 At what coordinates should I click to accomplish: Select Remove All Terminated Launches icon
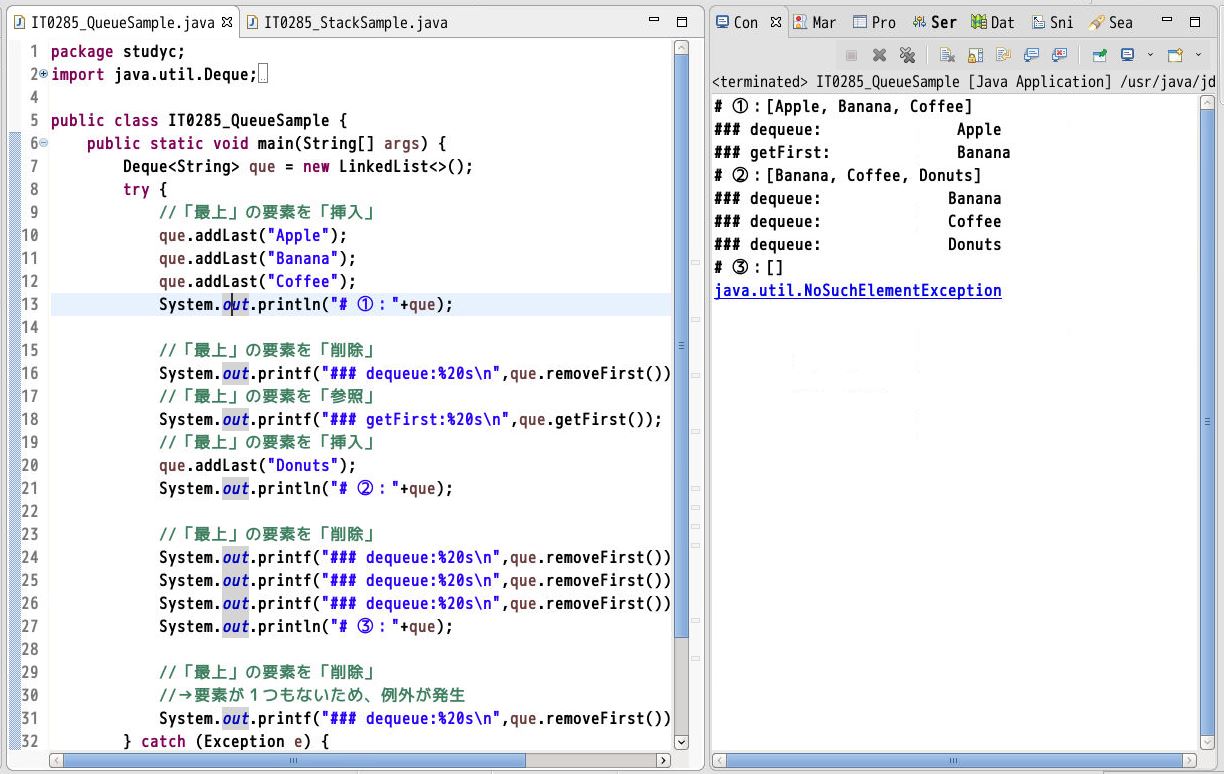[x=907, y=55]
